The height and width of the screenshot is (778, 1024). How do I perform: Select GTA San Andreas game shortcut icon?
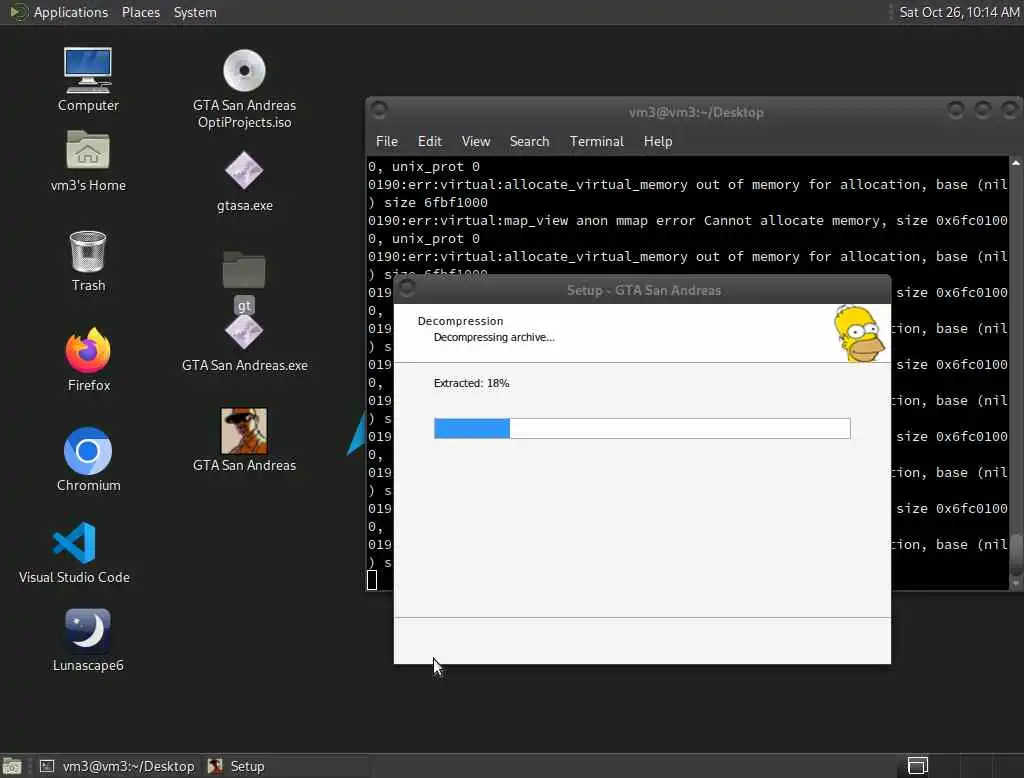pos(244,440)
